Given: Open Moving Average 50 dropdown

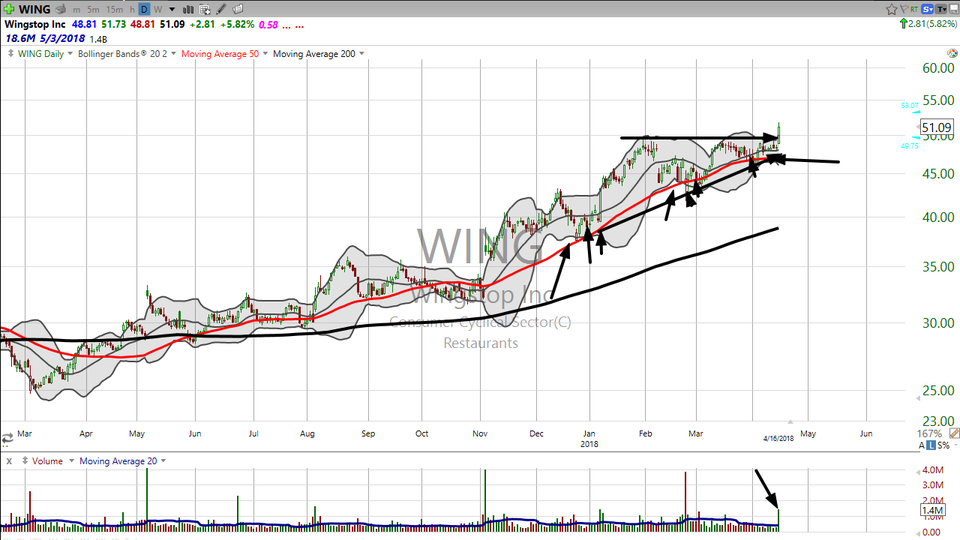Looking at the screenshot, I should (x=265, y=54).
